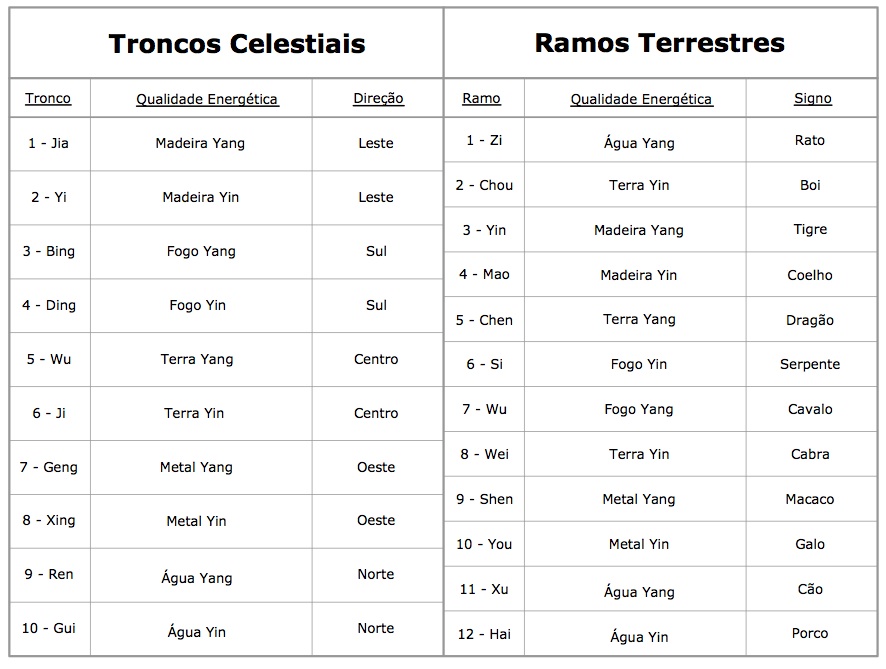This screenshot has width=886, height=669.
Task: Select the '1 - Jia' cell
Action: coord(48,143)
